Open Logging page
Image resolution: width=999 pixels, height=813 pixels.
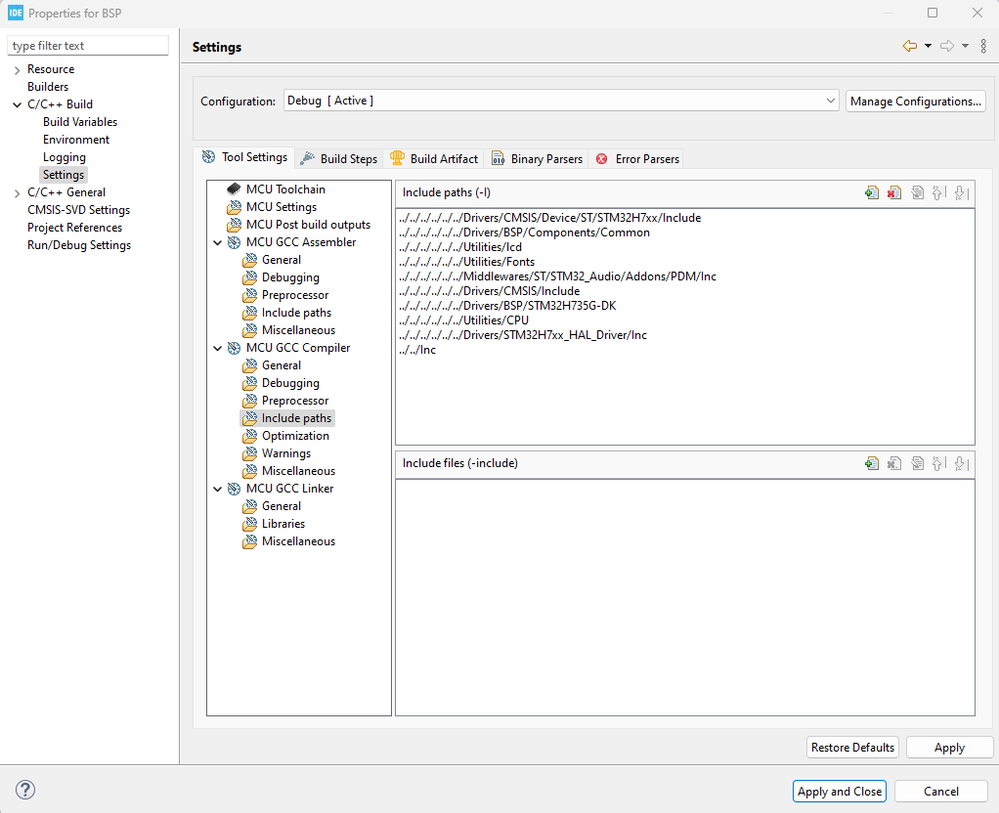tap(64, 157)
